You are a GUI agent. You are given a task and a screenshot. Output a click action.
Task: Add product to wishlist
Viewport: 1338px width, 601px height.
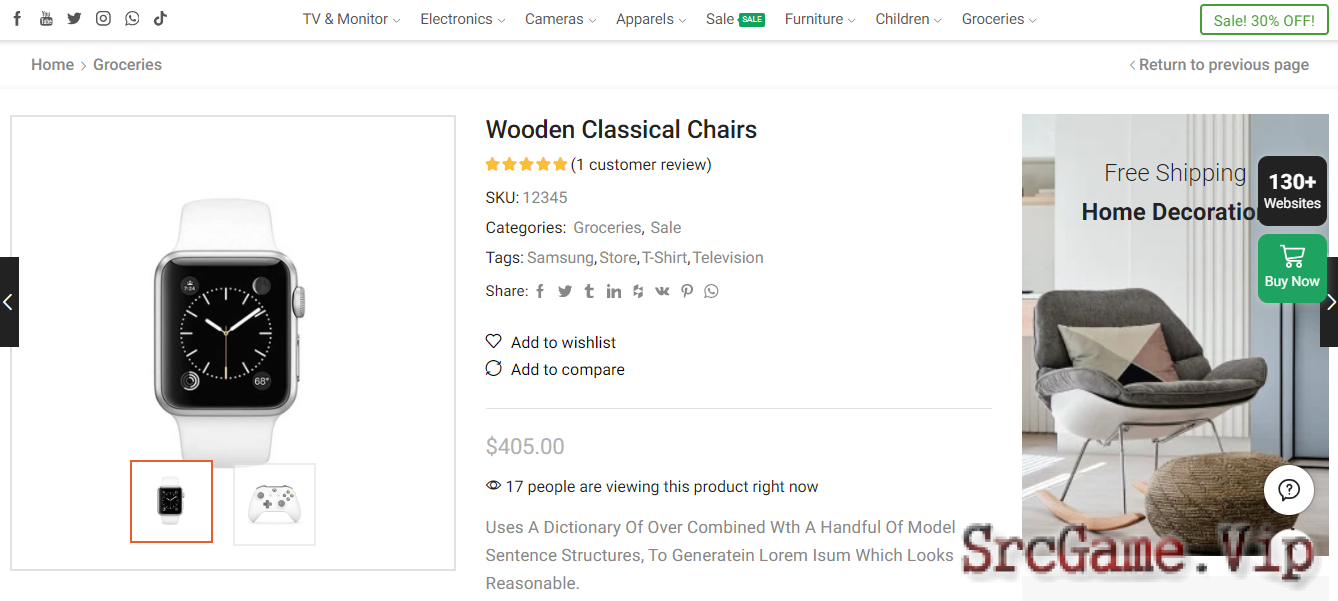click(551, 342)
